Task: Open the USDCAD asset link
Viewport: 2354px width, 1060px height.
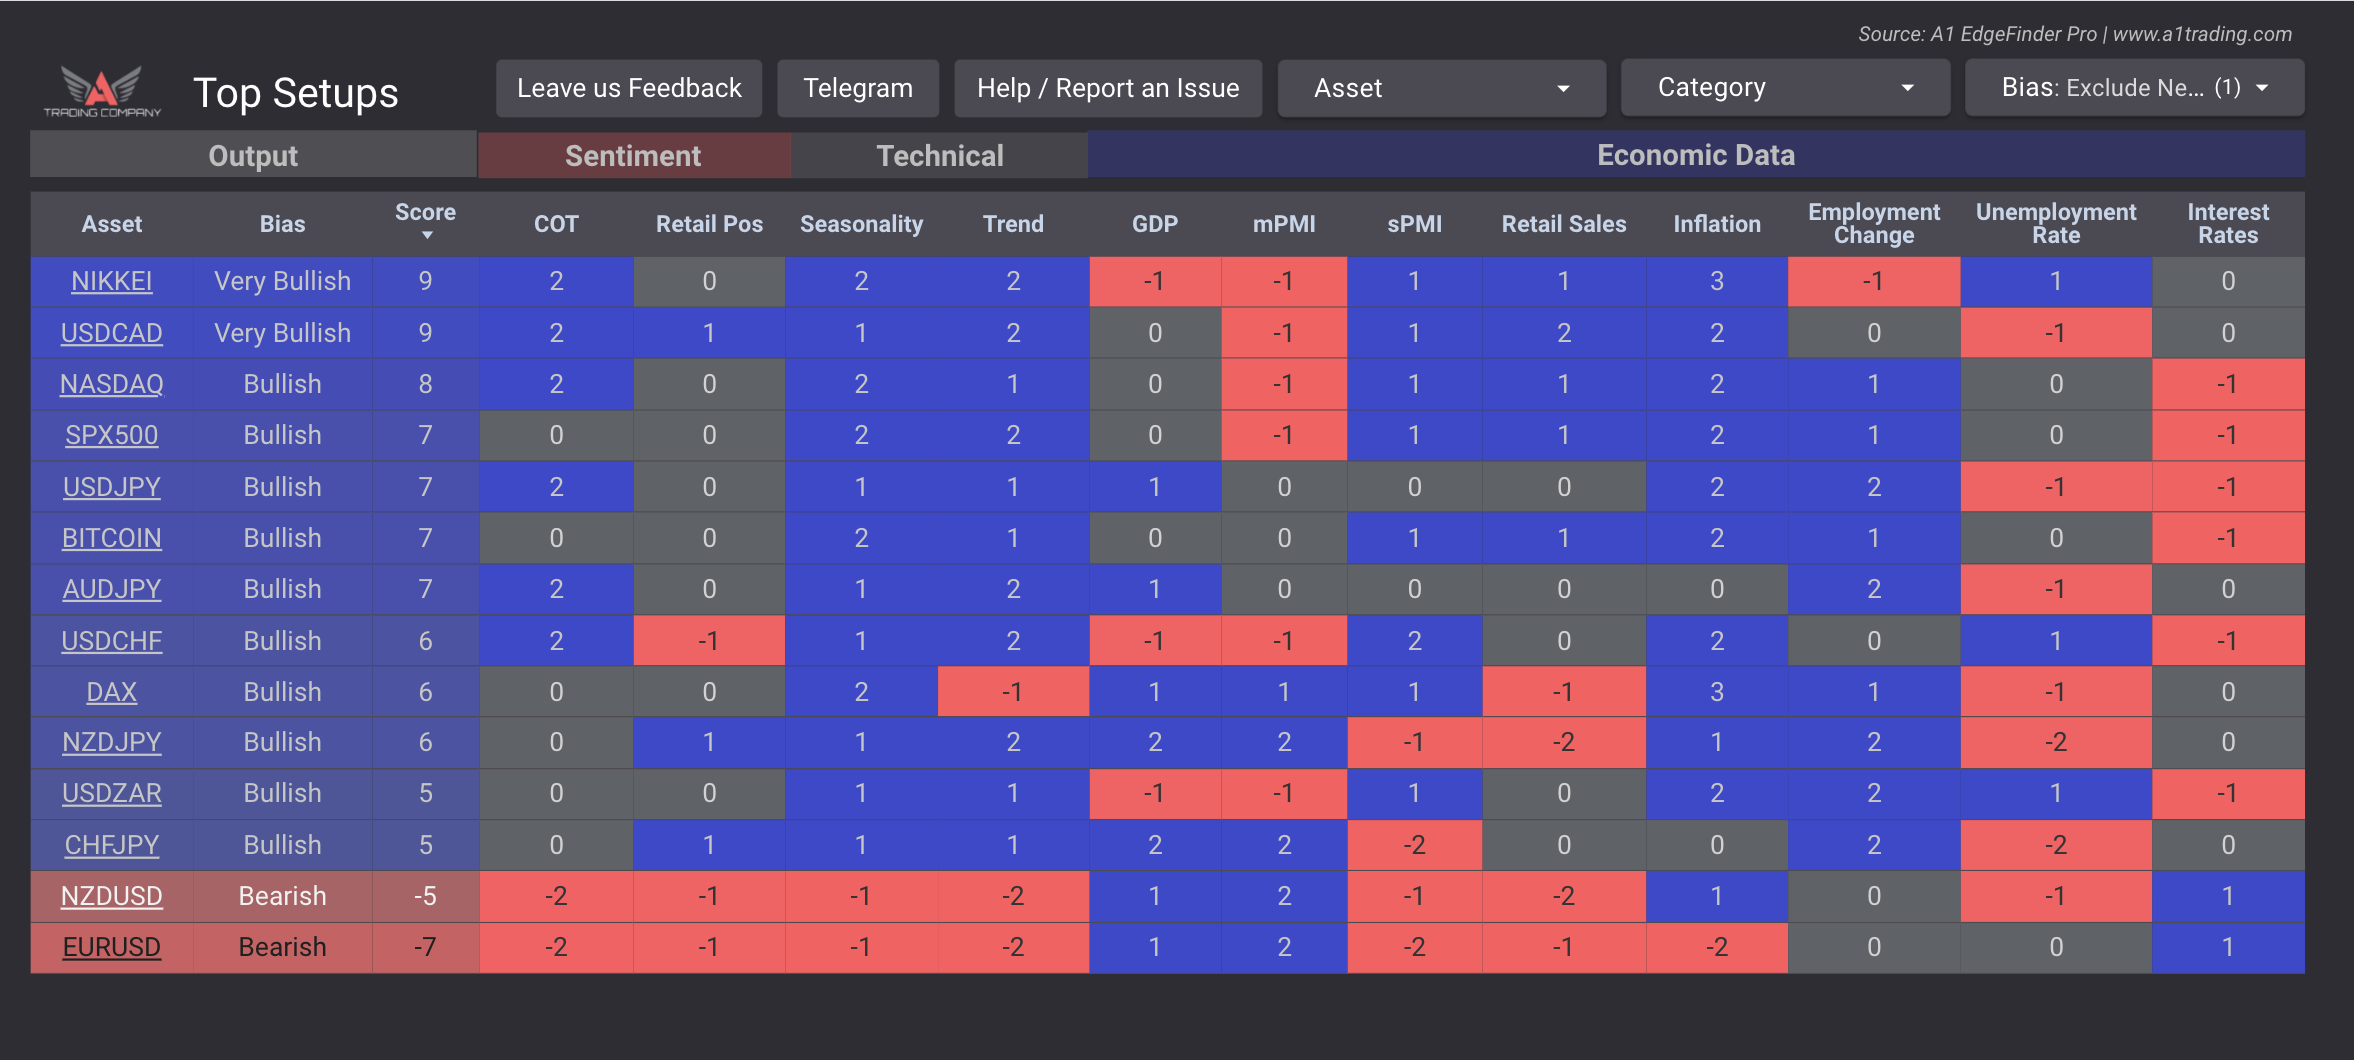Action: [x=112, y=333]
